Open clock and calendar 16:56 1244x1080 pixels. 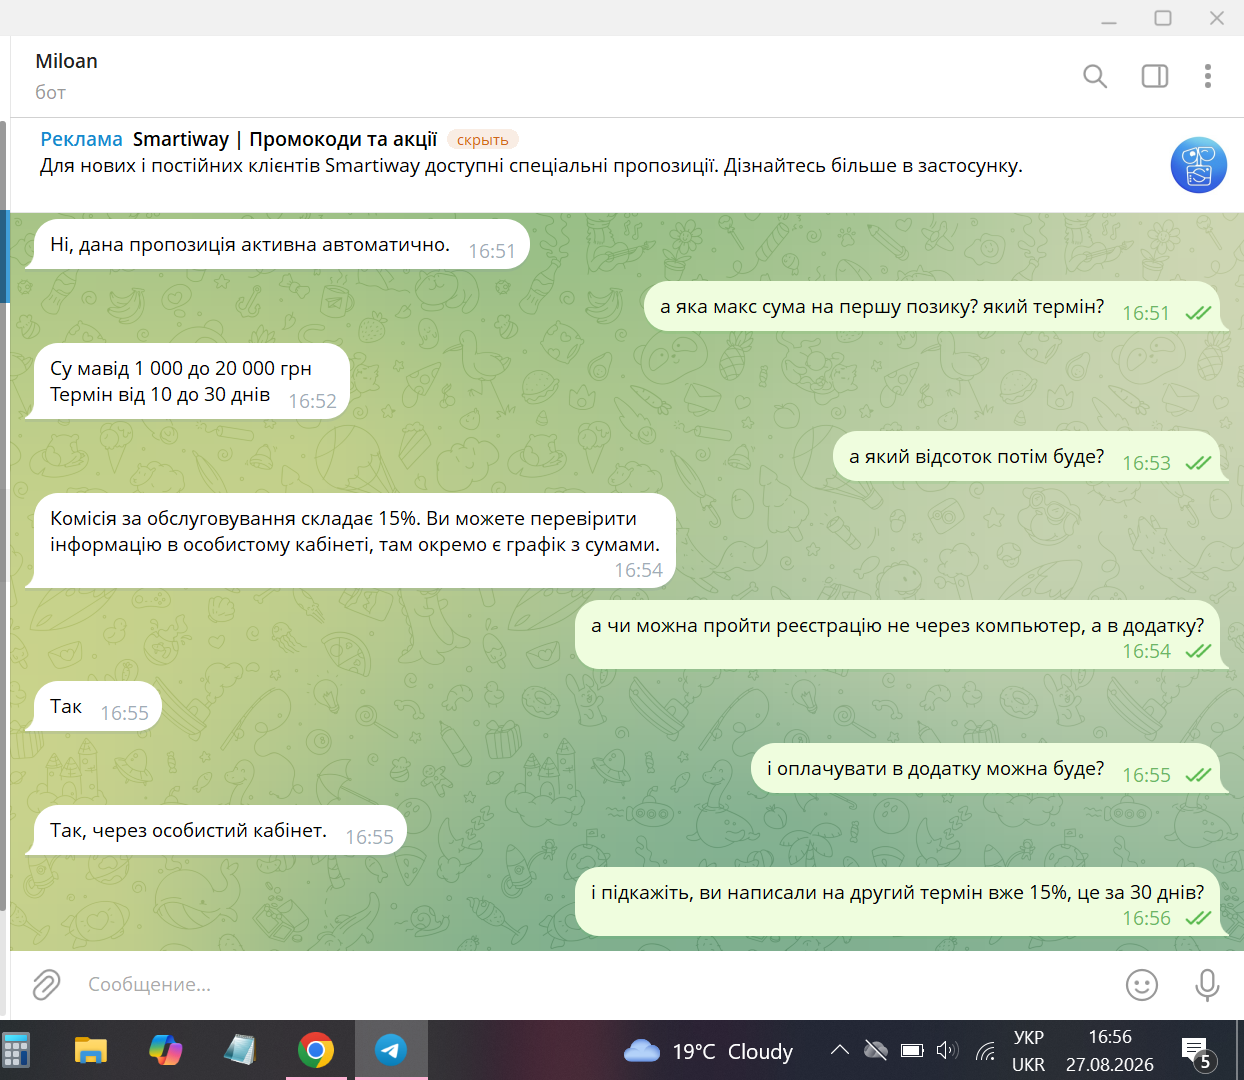1110,1051
